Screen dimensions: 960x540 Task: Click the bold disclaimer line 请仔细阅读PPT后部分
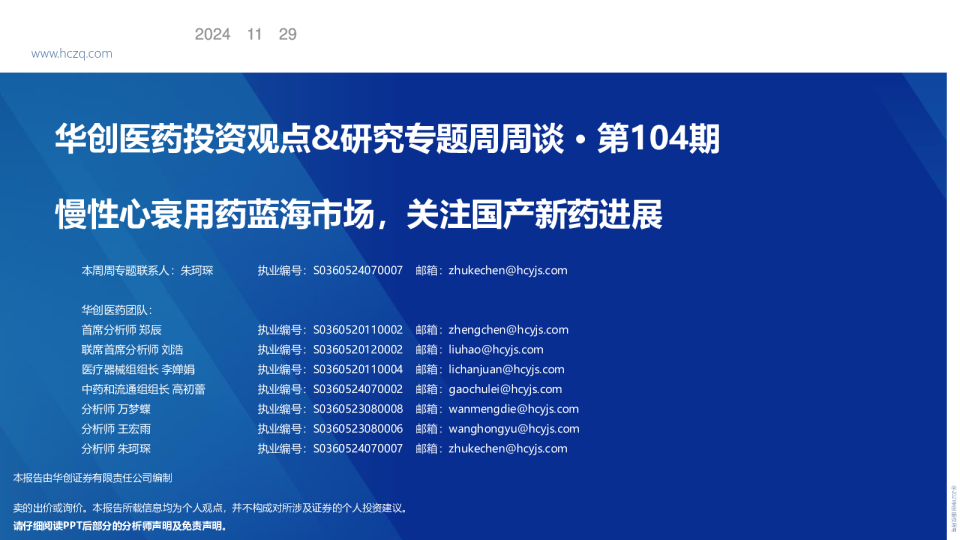click(120, 525)
